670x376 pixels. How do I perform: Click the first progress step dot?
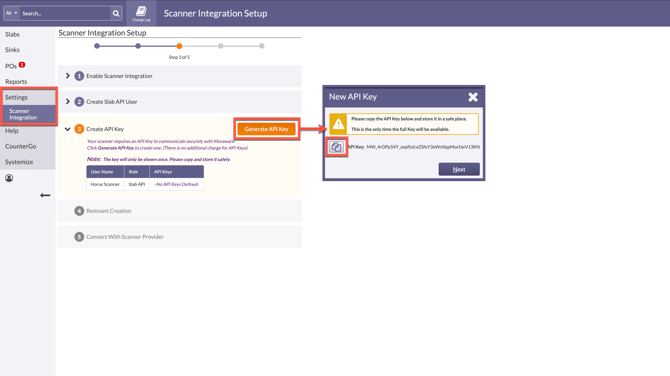(97, 46)
